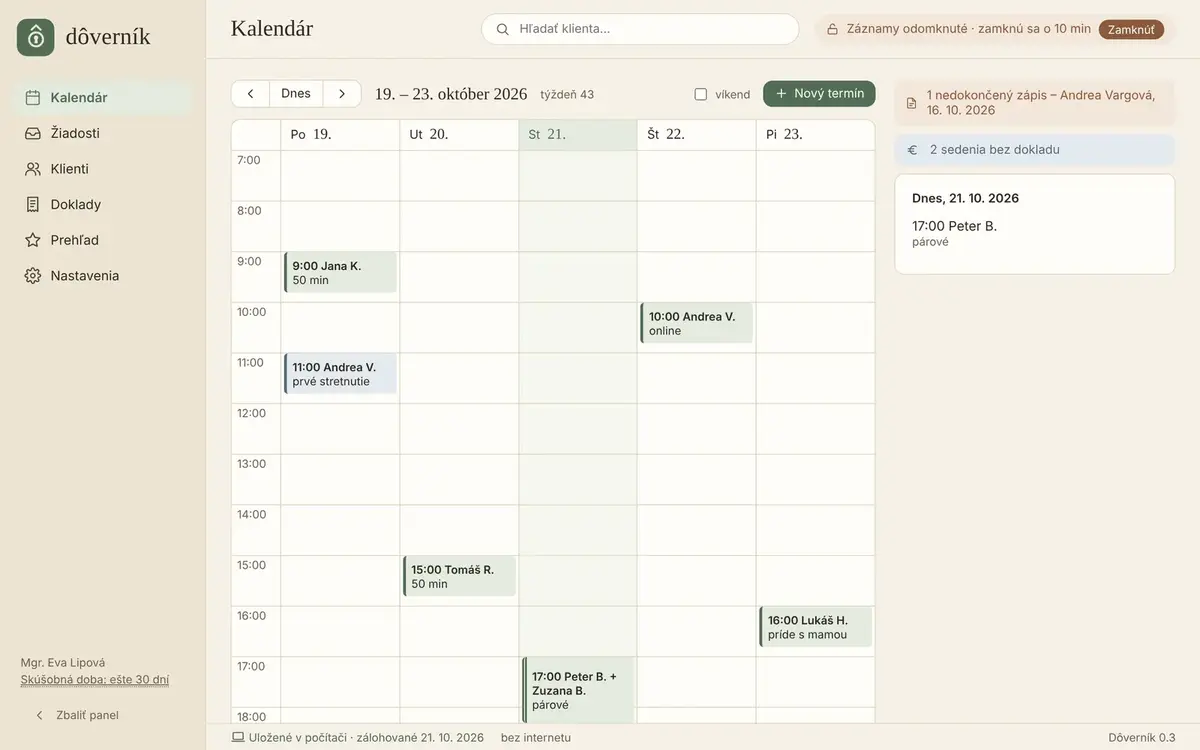This screenshot has width=1200, height=750.
Task: Open Žiadosti in the sidebar
Action: [x=104, y=133]
